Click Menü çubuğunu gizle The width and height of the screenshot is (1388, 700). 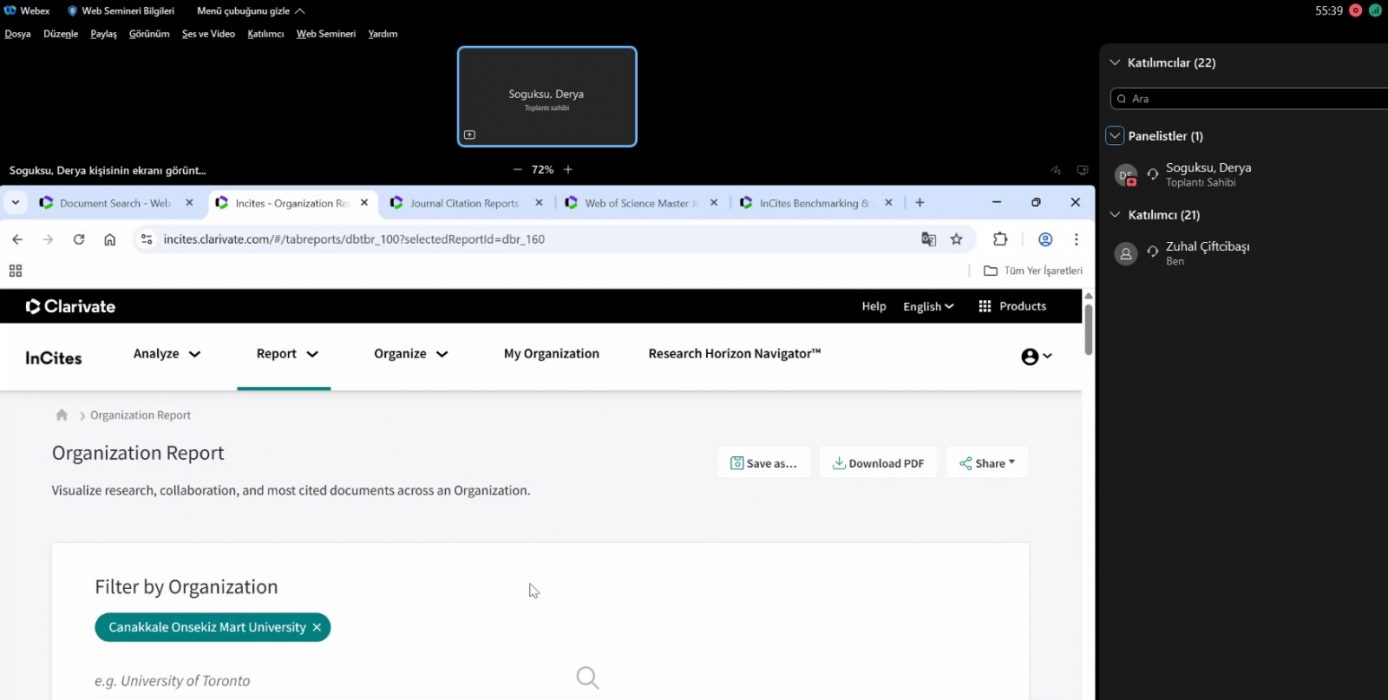(251, 11)
